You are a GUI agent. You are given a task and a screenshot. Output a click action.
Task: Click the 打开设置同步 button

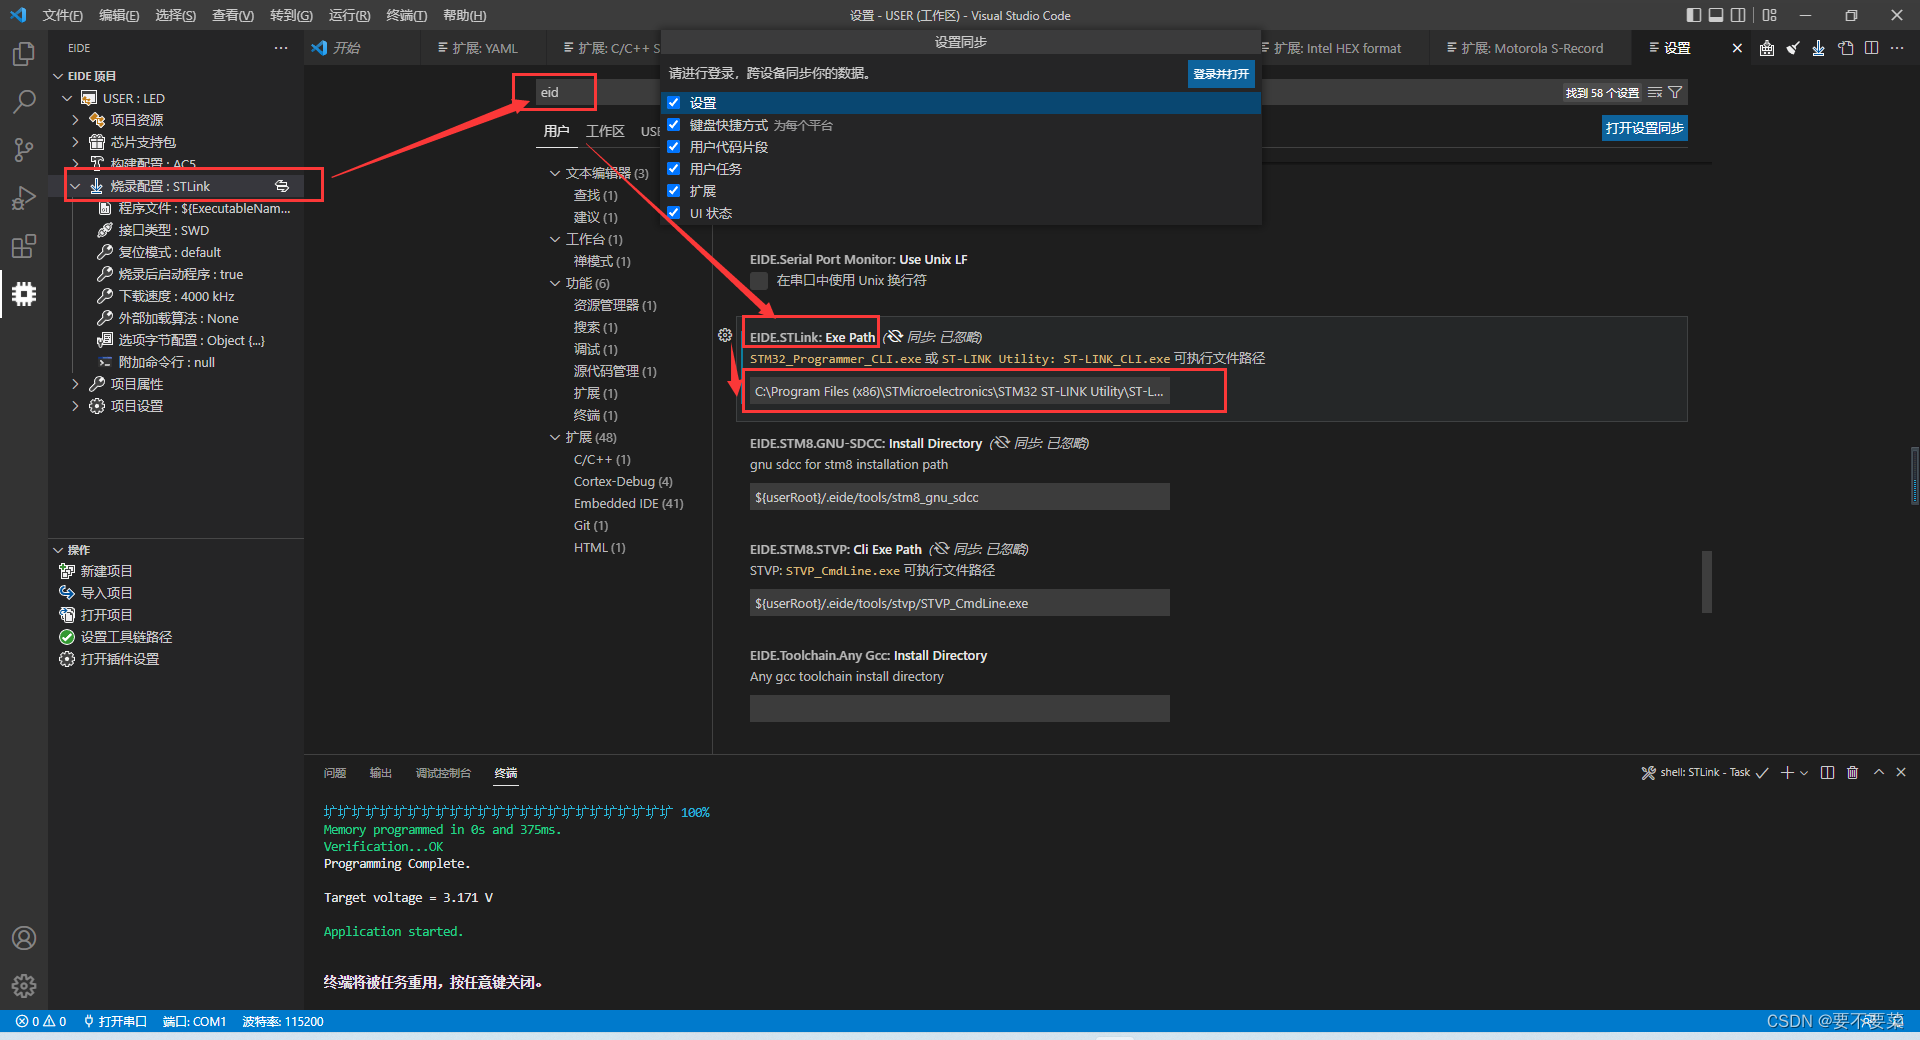coord(1645,128)
